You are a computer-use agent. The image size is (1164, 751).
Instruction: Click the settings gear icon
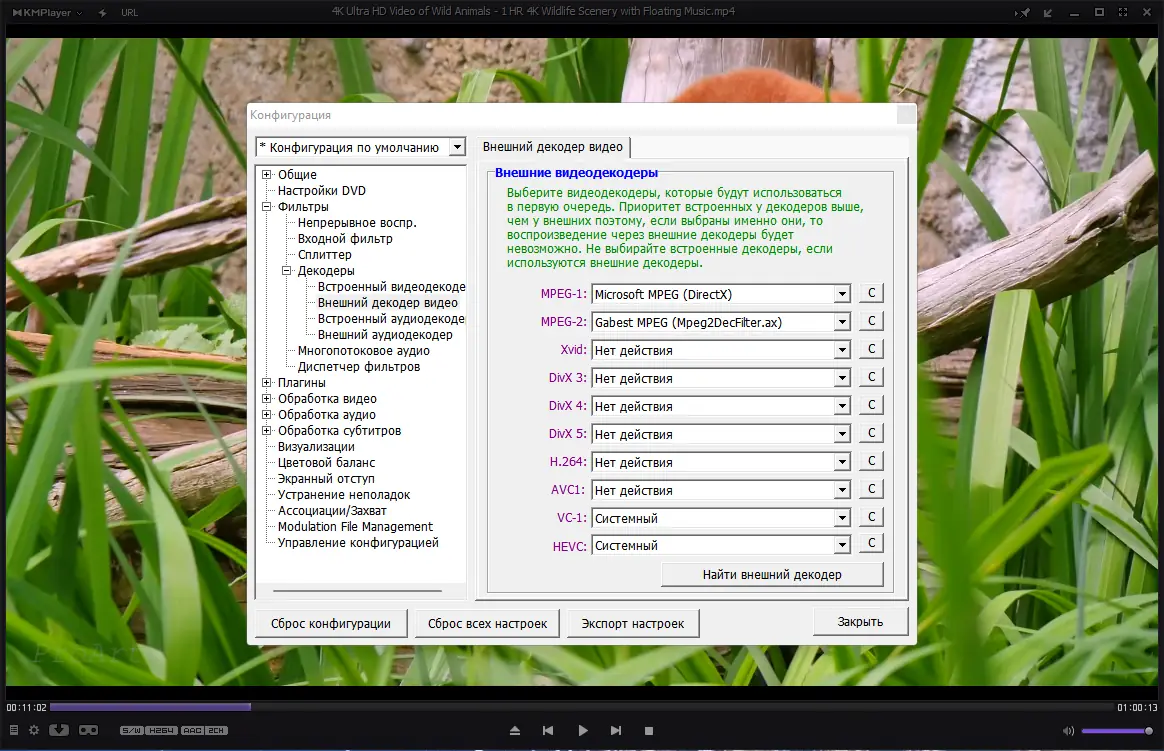(x=33, y=730)
